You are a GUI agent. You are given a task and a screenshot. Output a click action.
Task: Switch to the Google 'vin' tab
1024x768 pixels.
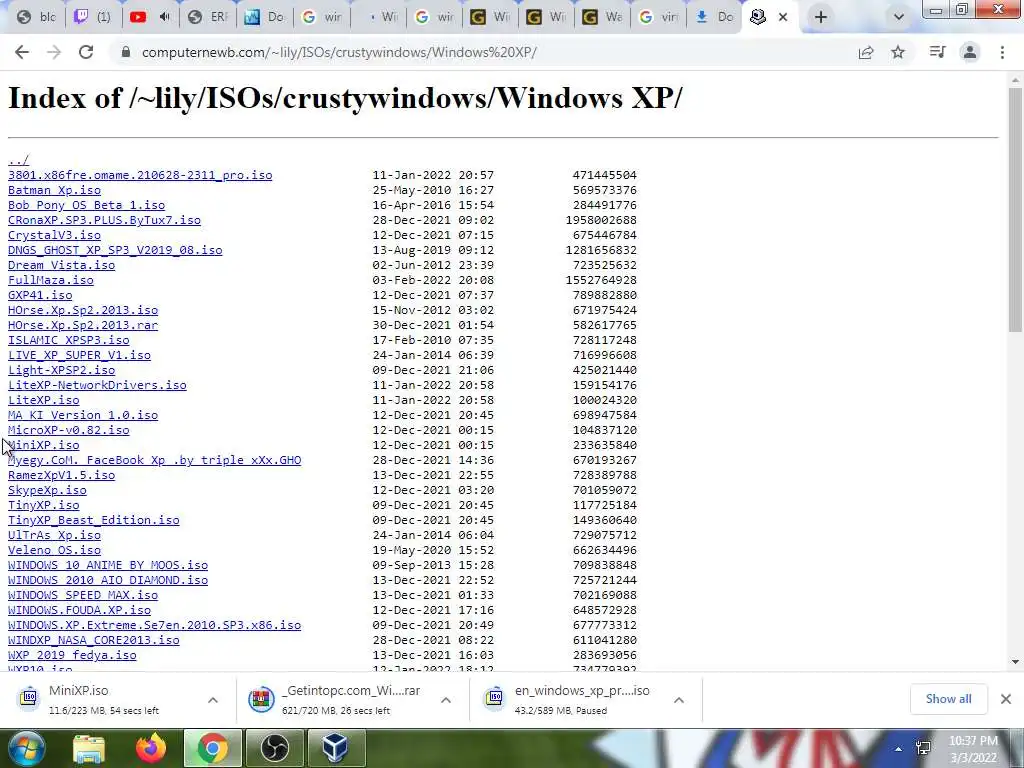(x=658, y=17)
